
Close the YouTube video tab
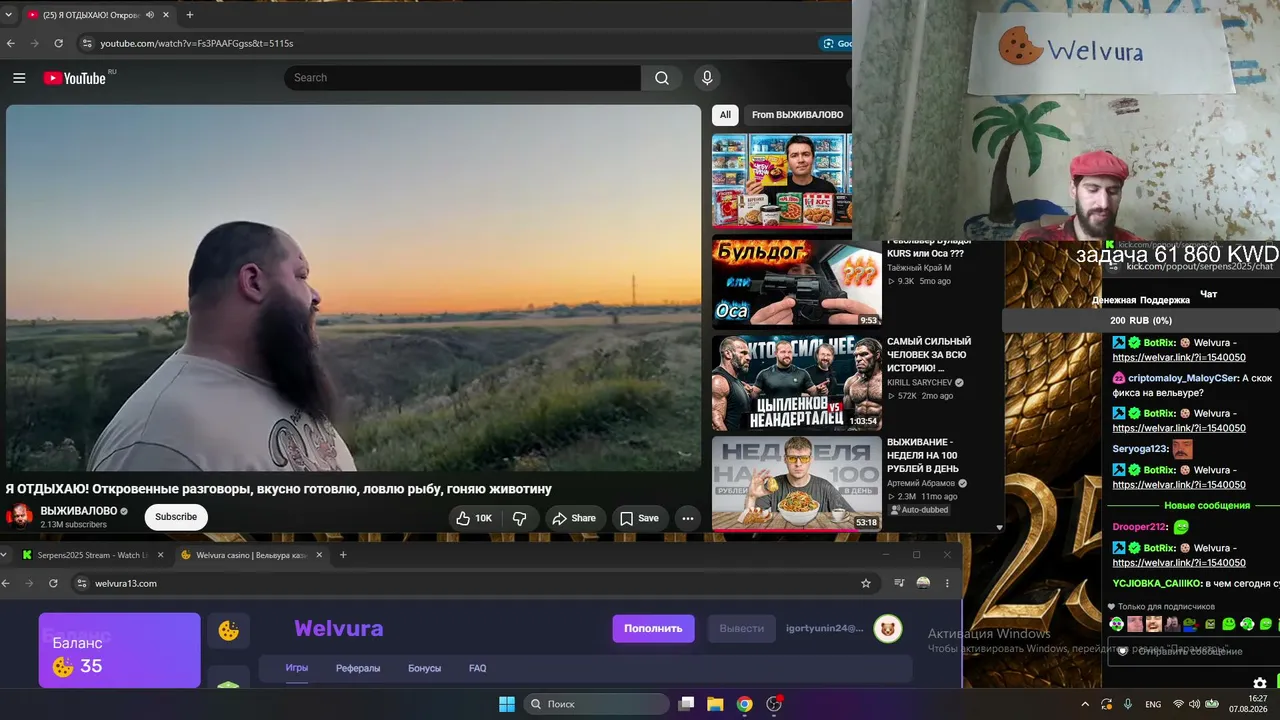pos(166,15)
